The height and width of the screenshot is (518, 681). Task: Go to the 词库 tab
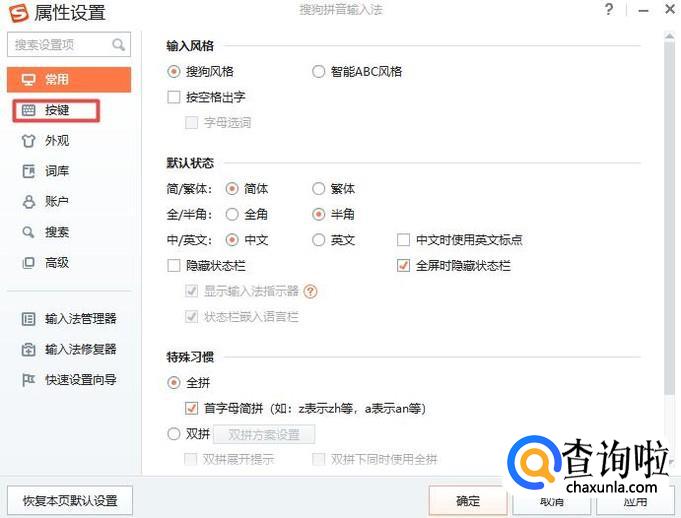coord(56,171)
